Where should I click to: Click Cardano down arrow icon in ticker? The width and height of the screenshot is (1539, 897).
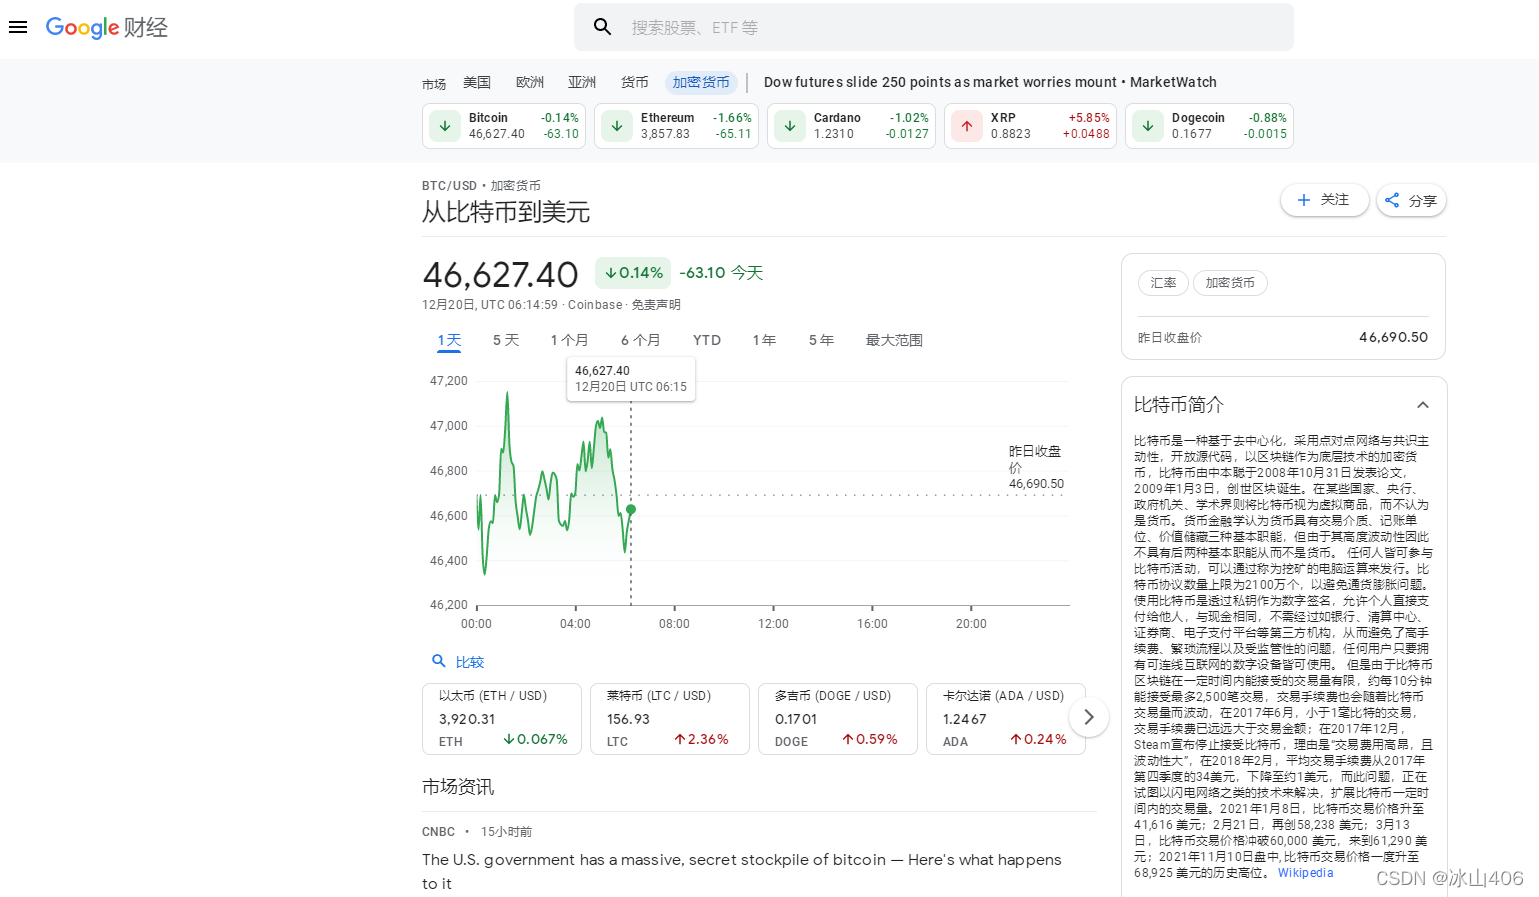point(790,126)
